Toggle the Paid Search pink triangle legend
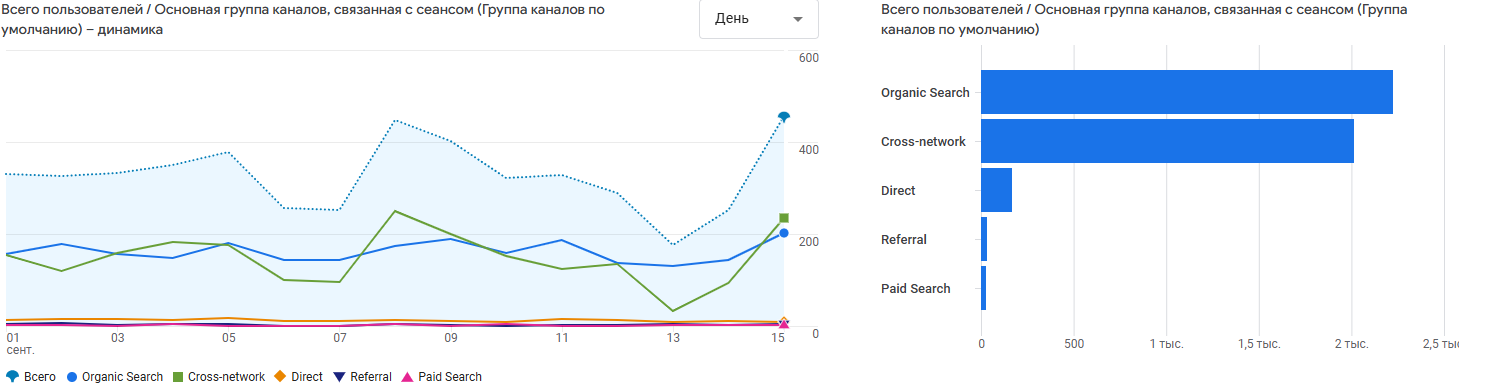 point(406,377)
